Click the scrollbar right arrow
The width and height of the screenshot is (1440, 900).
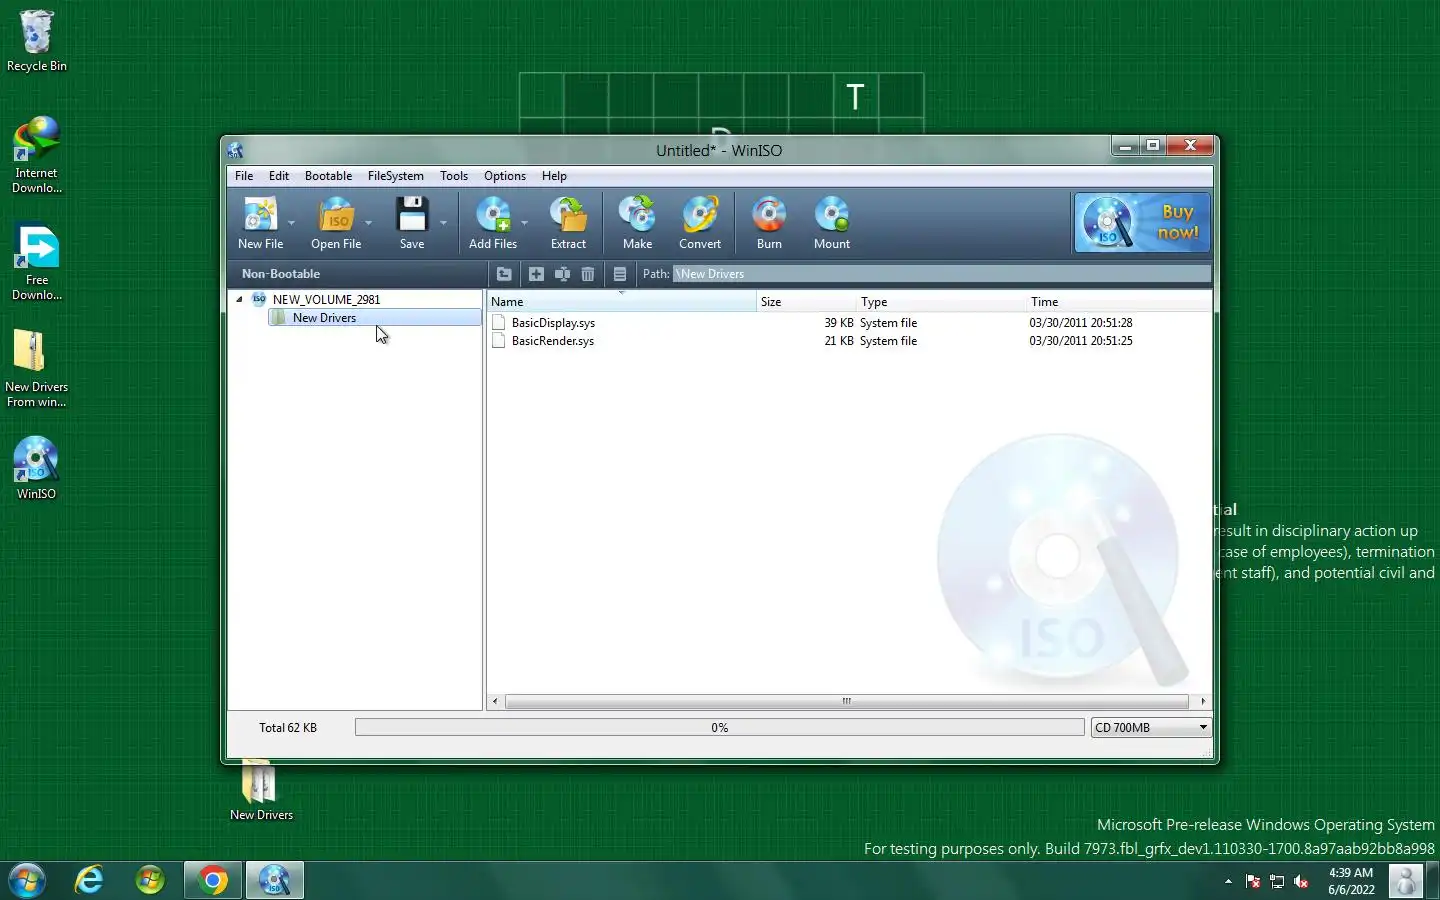pos(1203,701)
